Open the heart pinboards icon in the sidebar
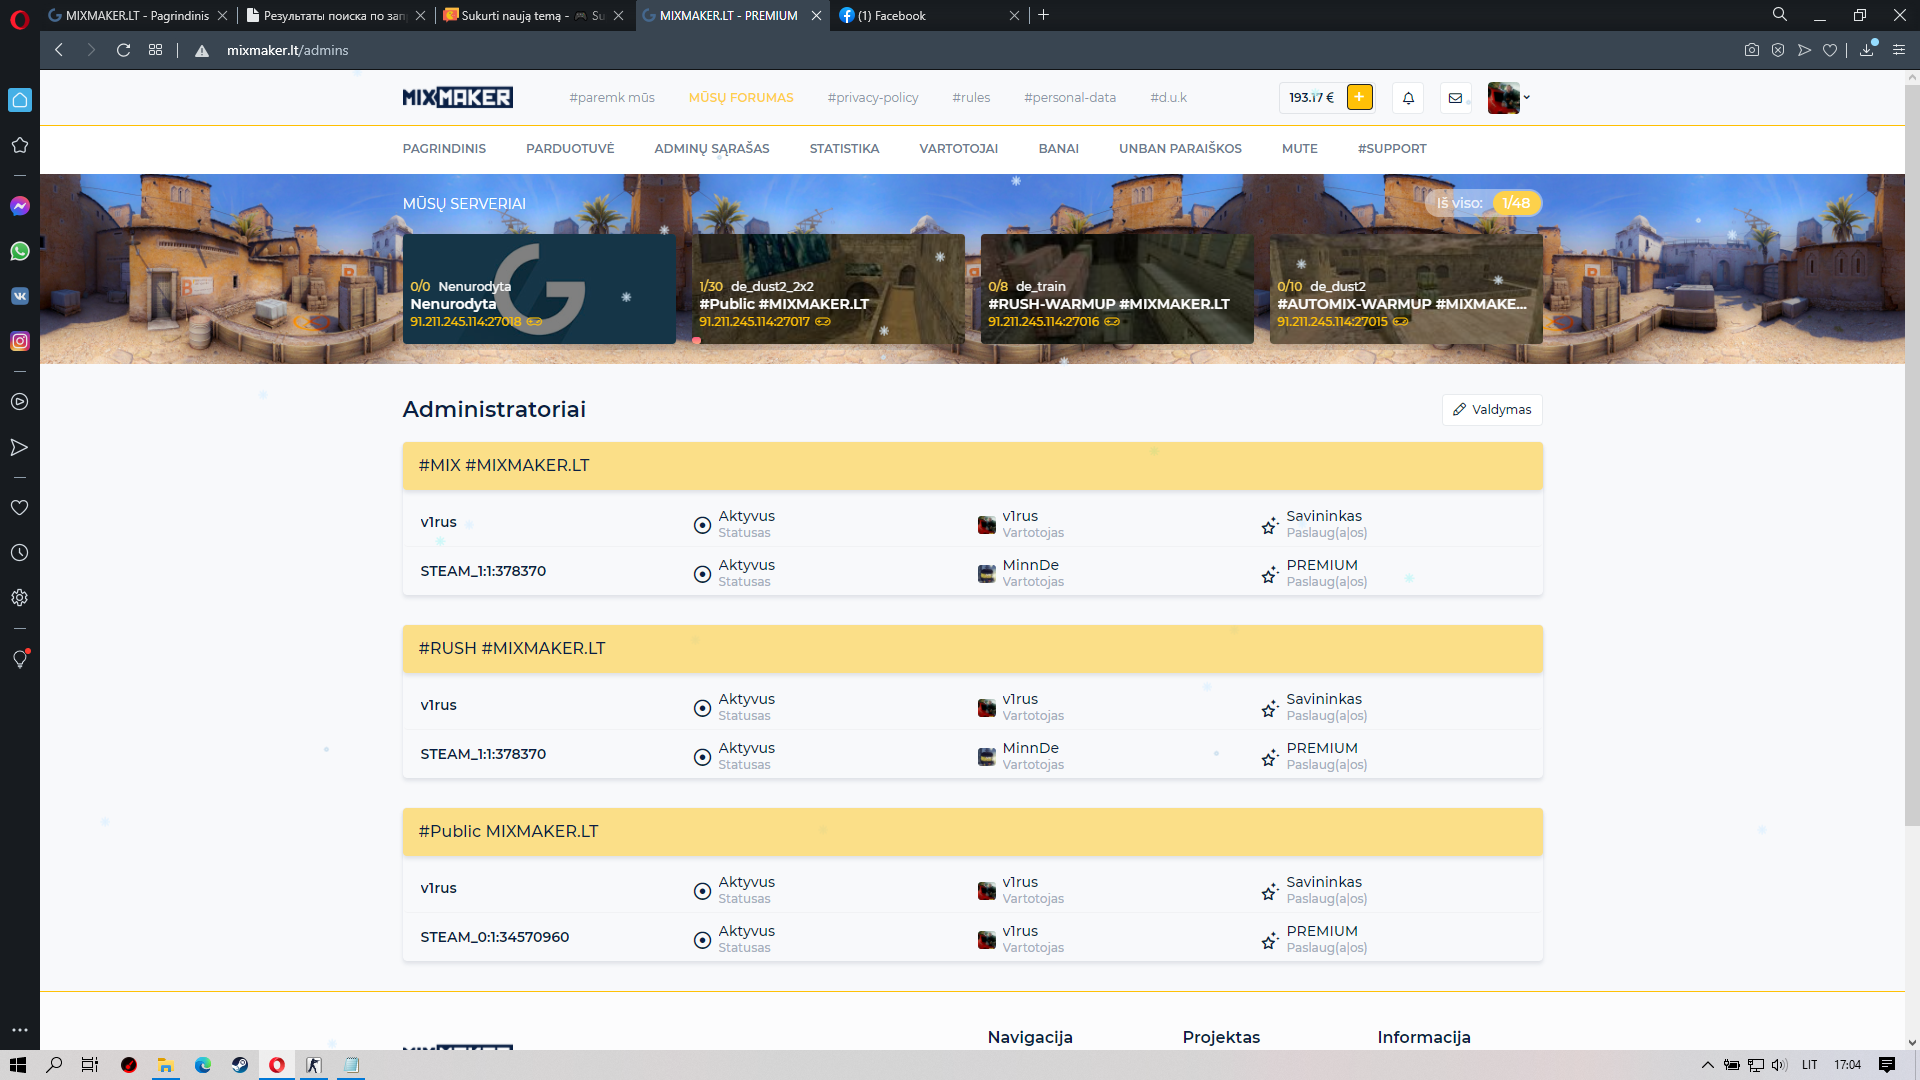The height and width of the screenshot is (1080, 1920). point(20,508)
